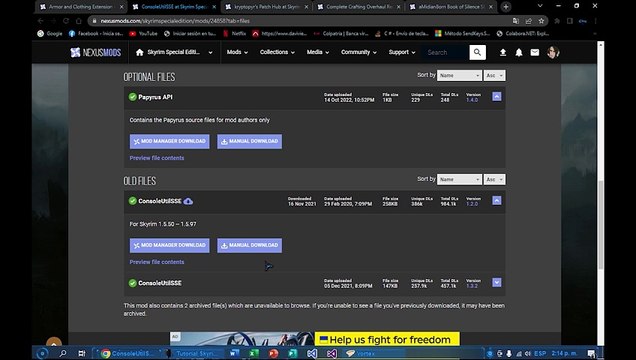This screenshot has width=636, height=360.
Task: Switch to Chrome ConsoleUtilSSE taskbar window
Action: 127,354
